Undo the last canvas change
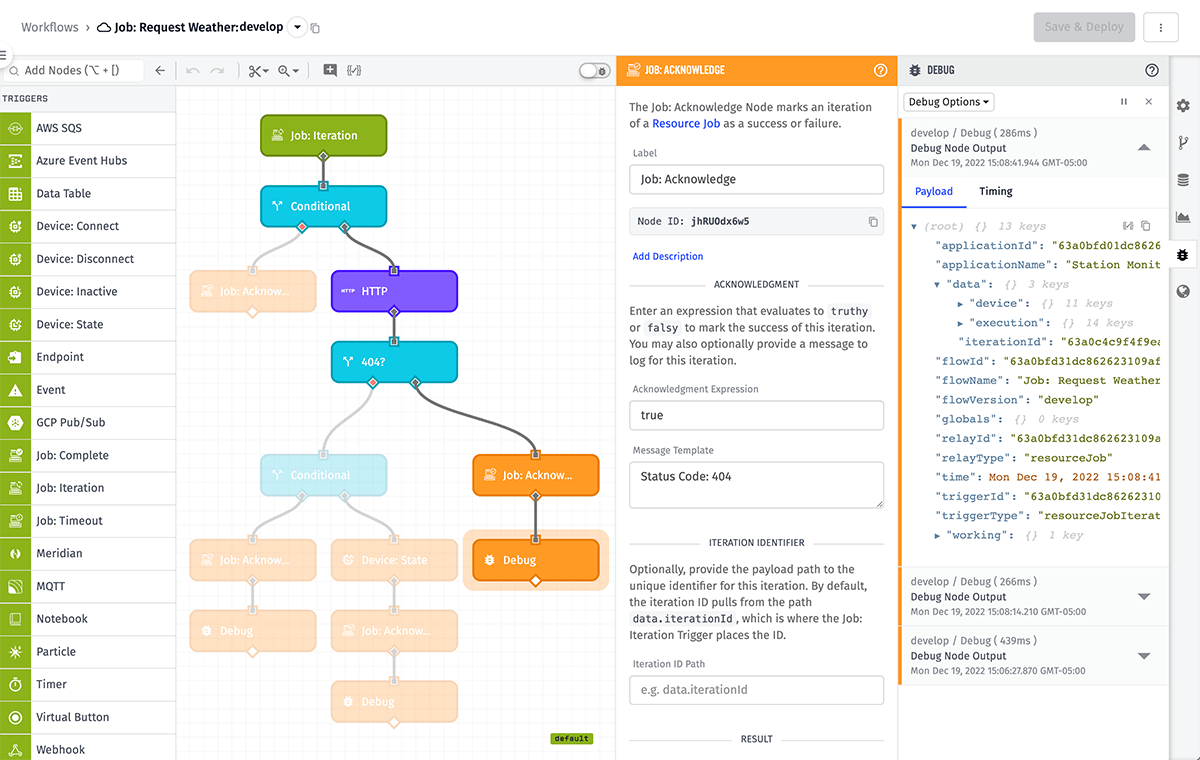Screen dimensions: 1200x760 [193, 71]
